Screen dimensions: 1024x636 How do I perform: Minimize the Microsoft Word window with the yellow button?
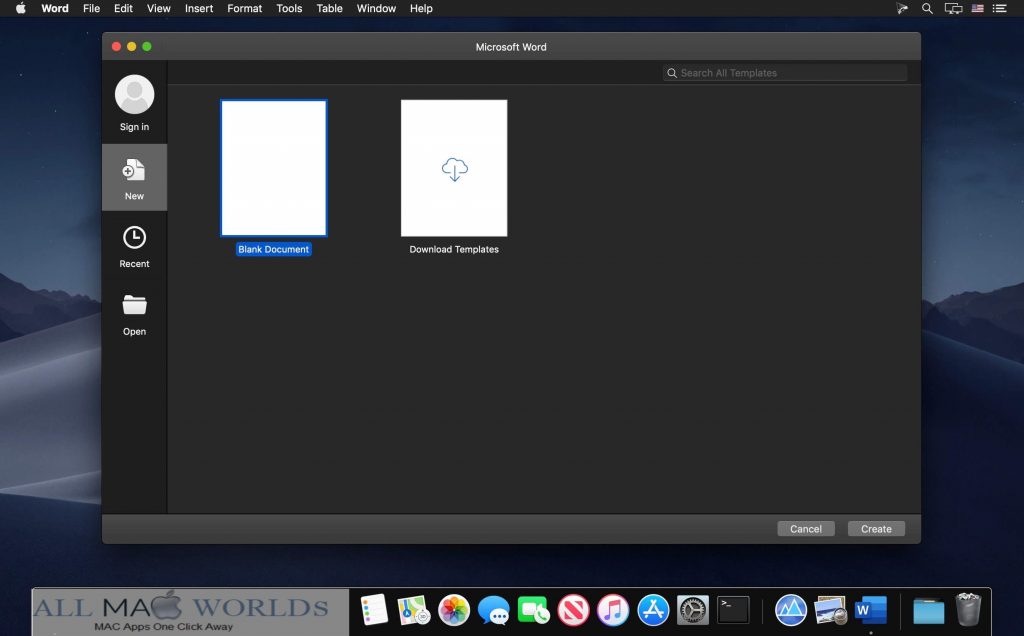[x=131, y=46]
